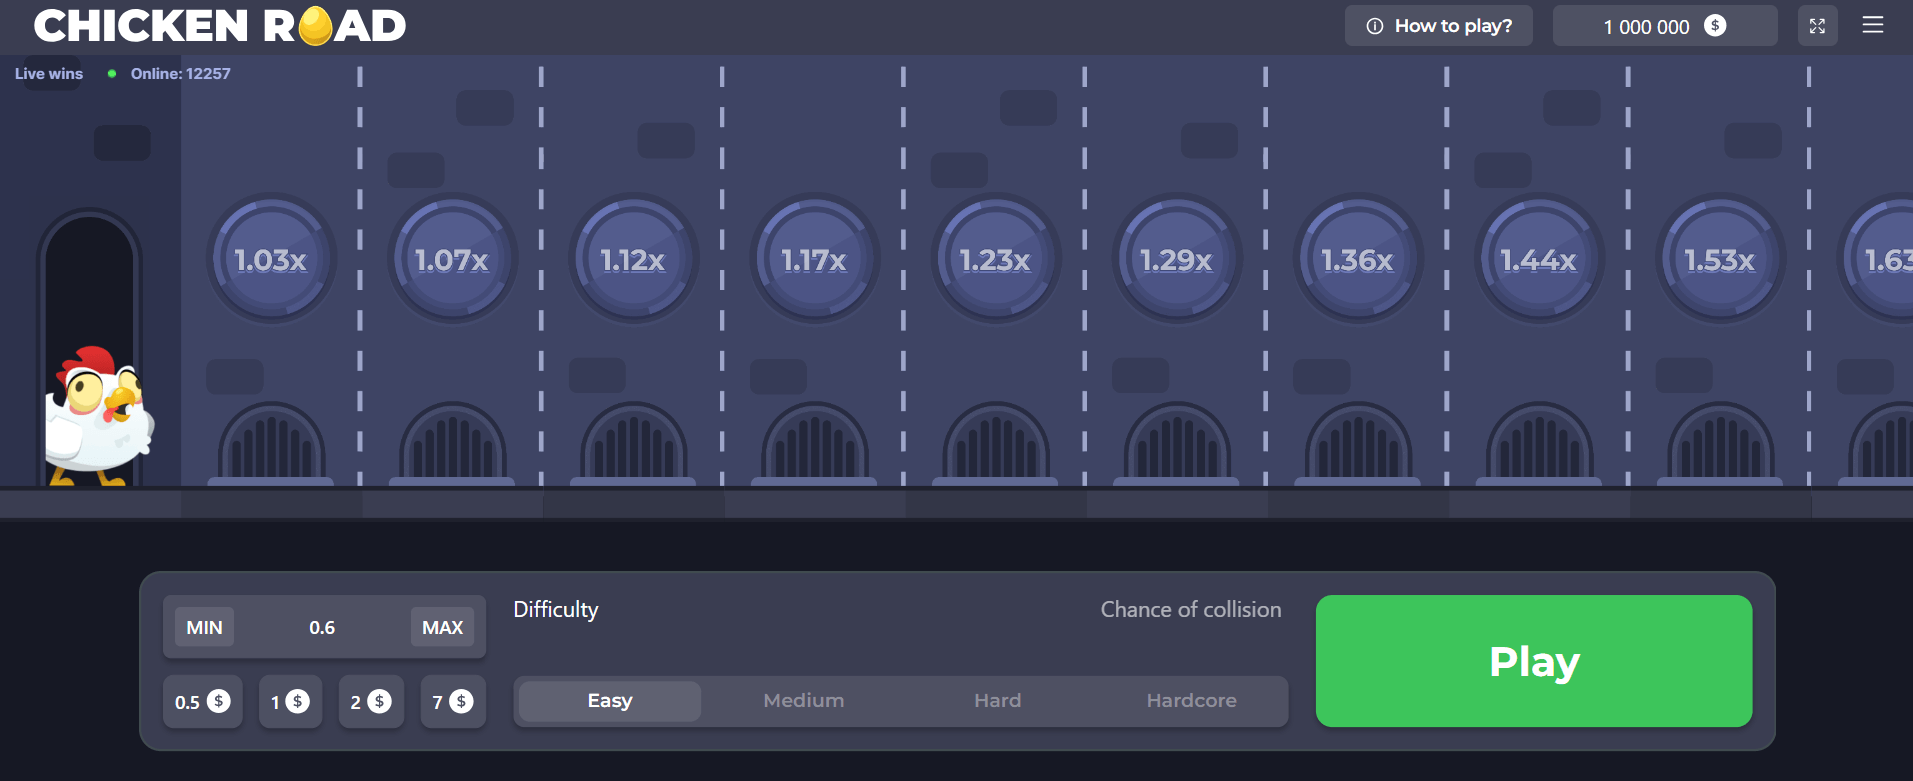
Task: Select Hard difficulty
Action: click(x=997, y=701)
